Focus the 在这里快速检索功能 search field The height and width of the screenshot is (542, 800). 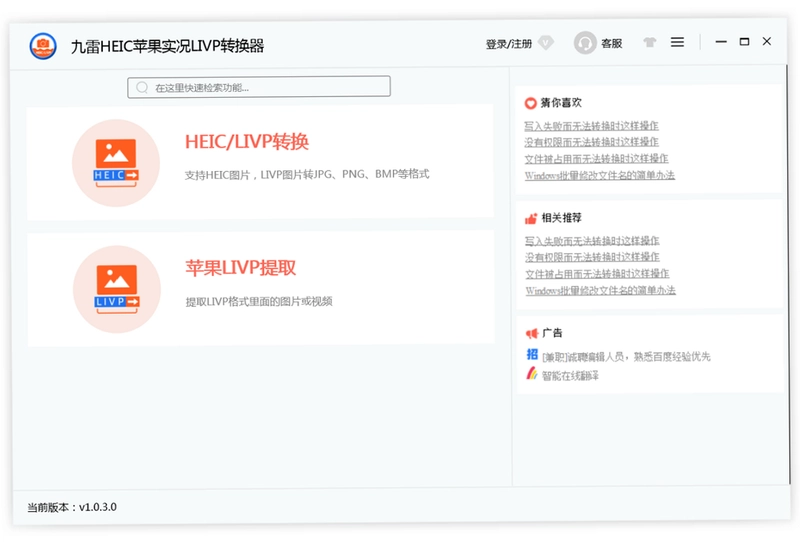[x=259, y=87]
